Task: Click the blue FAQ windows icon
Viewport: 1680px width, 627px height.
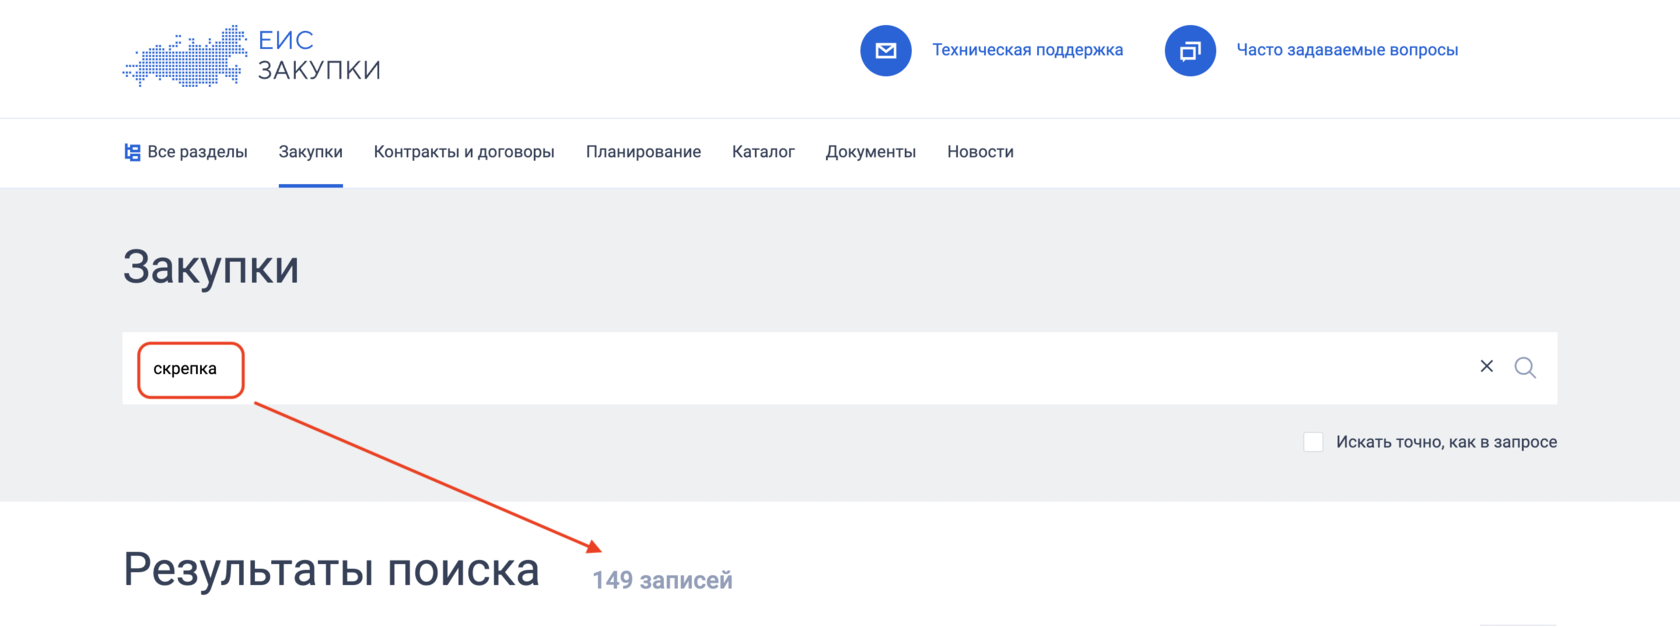Action: [1190, 50]
